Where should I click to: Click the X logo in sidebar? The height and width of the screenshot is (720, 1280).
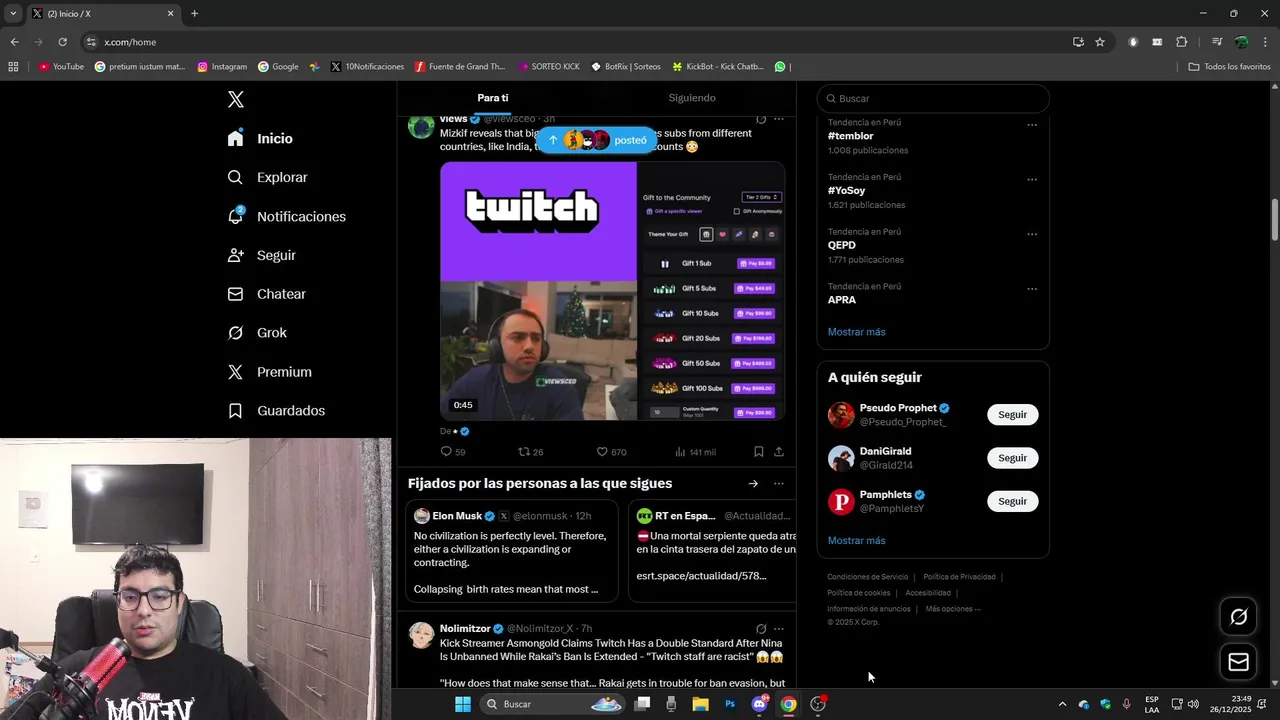236,99
